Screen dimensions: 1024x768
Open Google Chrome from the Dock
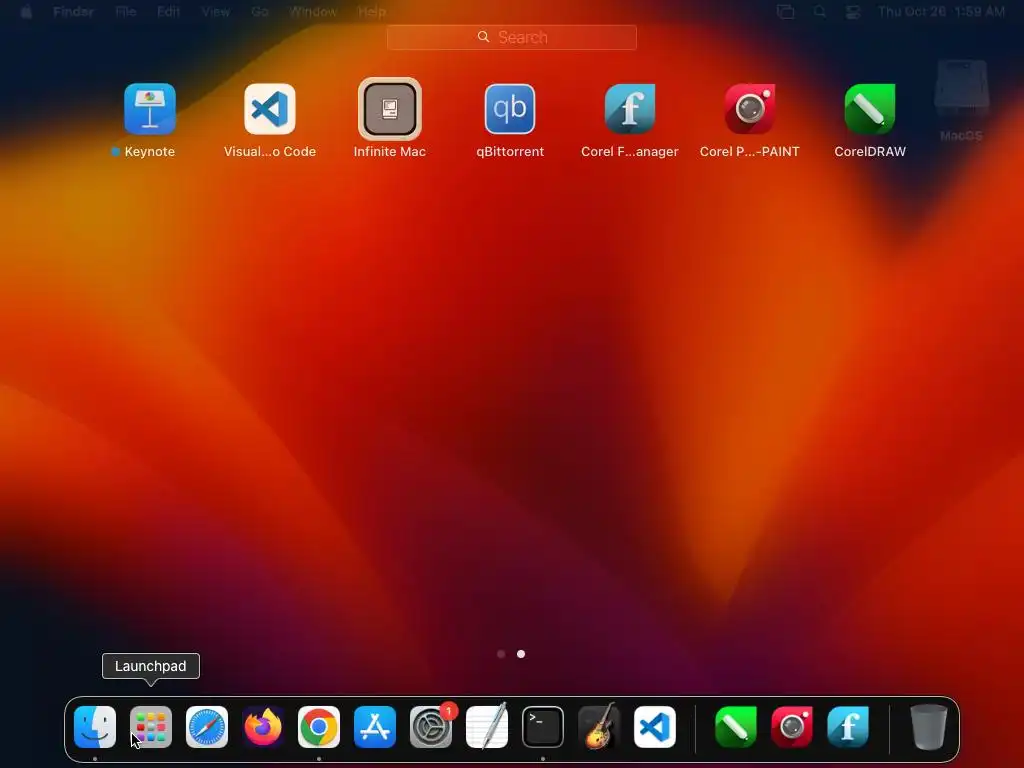319,727
